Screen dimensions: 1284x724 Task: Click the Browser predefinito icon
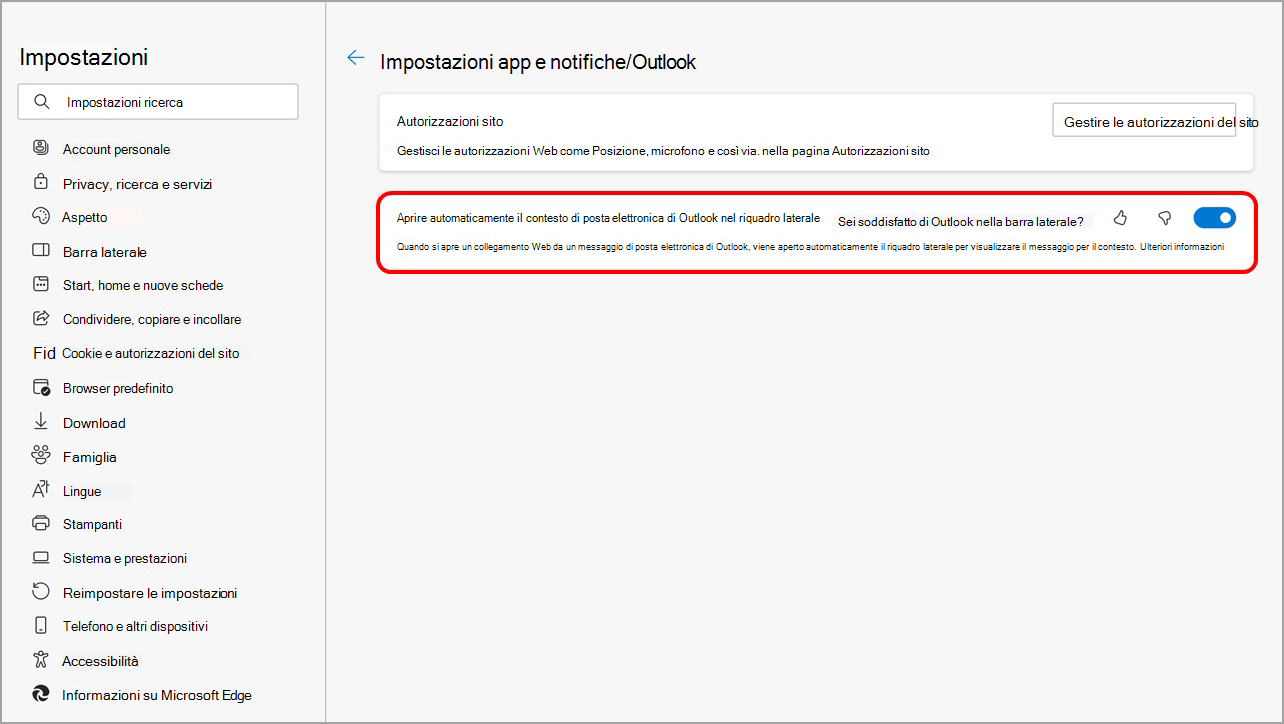click(41, 387)
